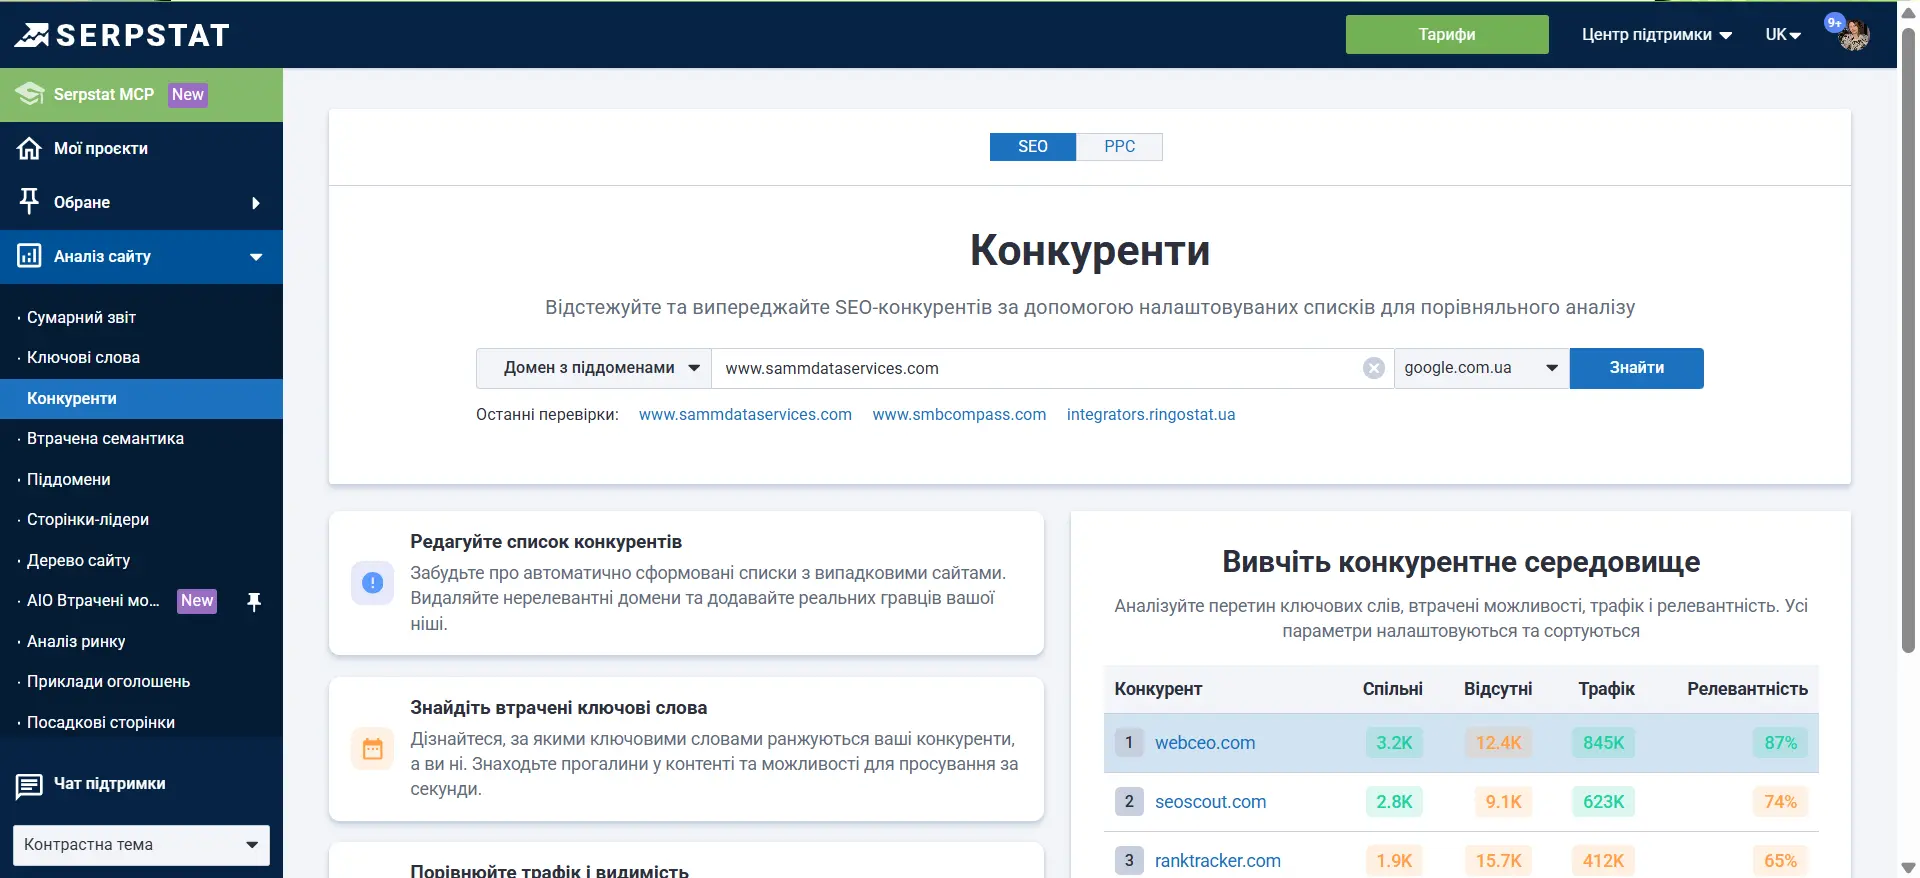The width and height of the screenshot is (1920, 878).
Task: Sort by Релевантність column header
Action: (x=1747, y=689)
